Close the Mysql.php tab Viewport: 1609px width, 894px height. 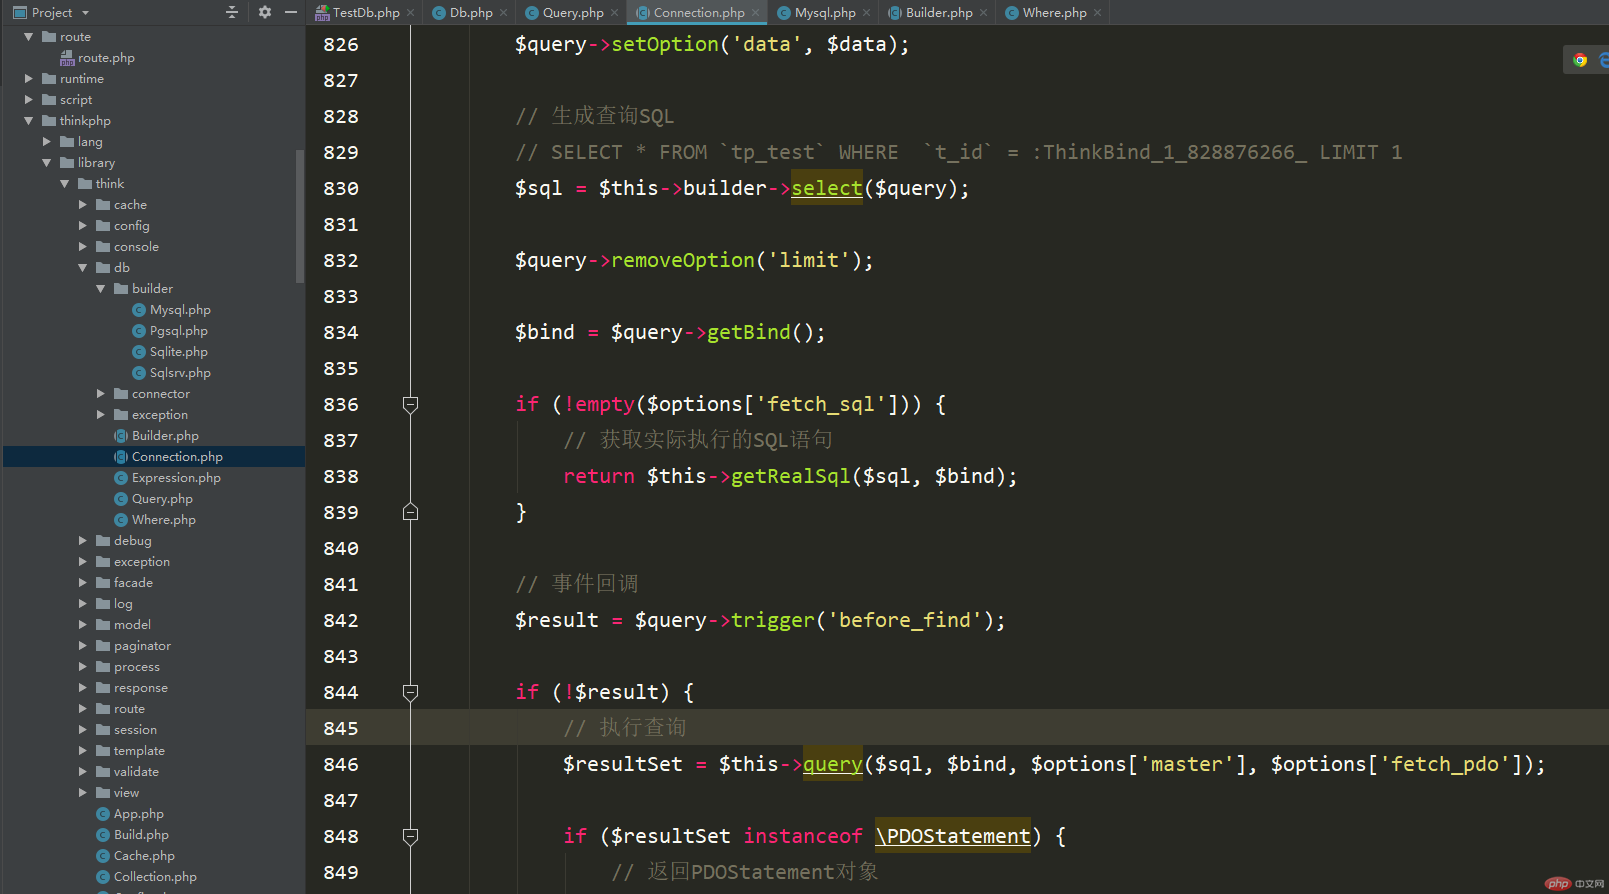(x=866, y=13)
